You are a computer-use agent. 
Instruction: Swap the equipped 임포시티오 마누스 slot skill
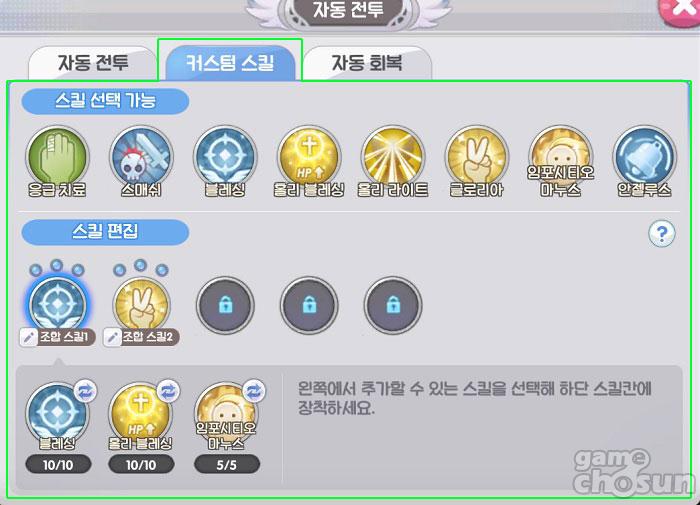point(254,391)
